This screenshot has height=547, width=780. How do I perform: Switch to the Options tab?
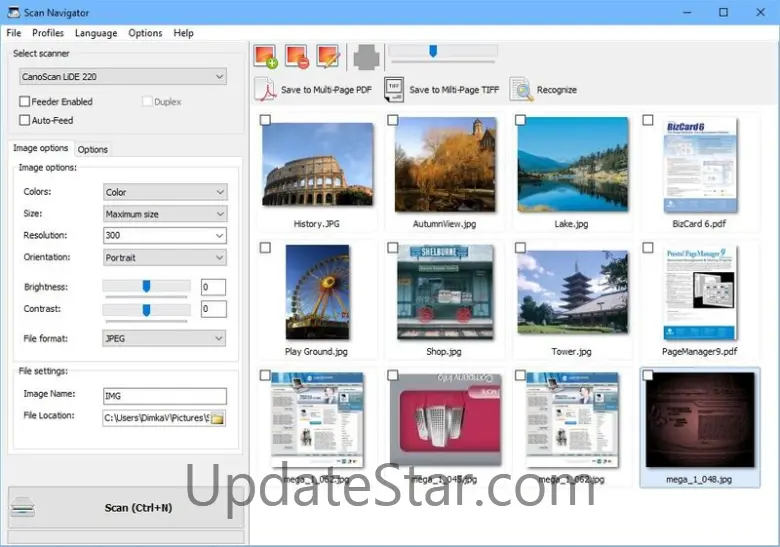93,149
